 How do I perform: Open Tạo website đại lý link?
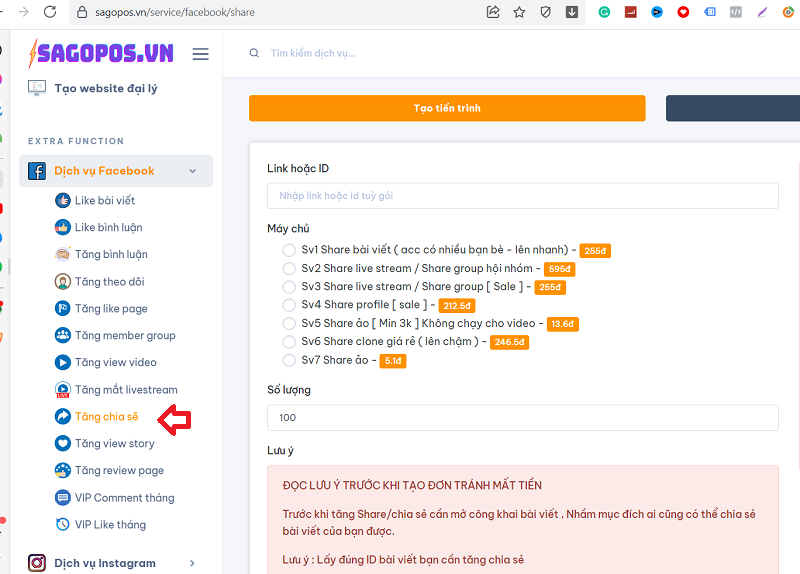[x=105, y=88]
